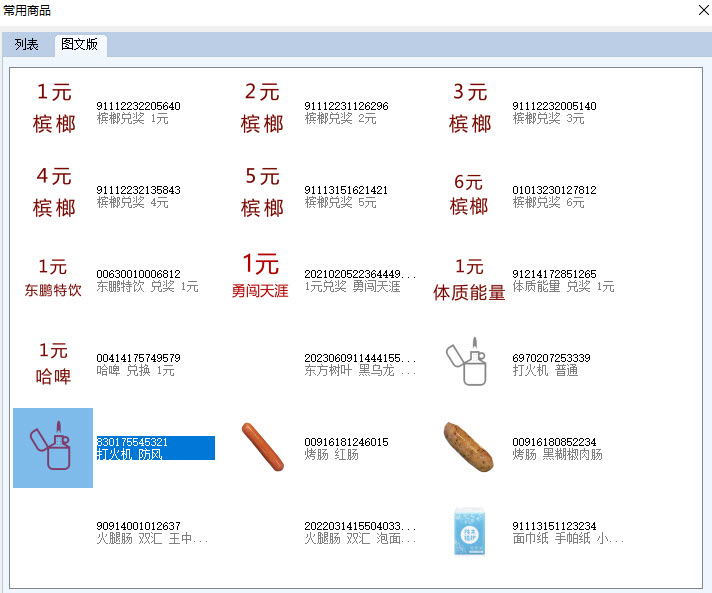The image size is (712, 593).
Task: Select the 火腿肠 双汇 泡面 item label
Action: pyautogui.click(x=360, y=539)
